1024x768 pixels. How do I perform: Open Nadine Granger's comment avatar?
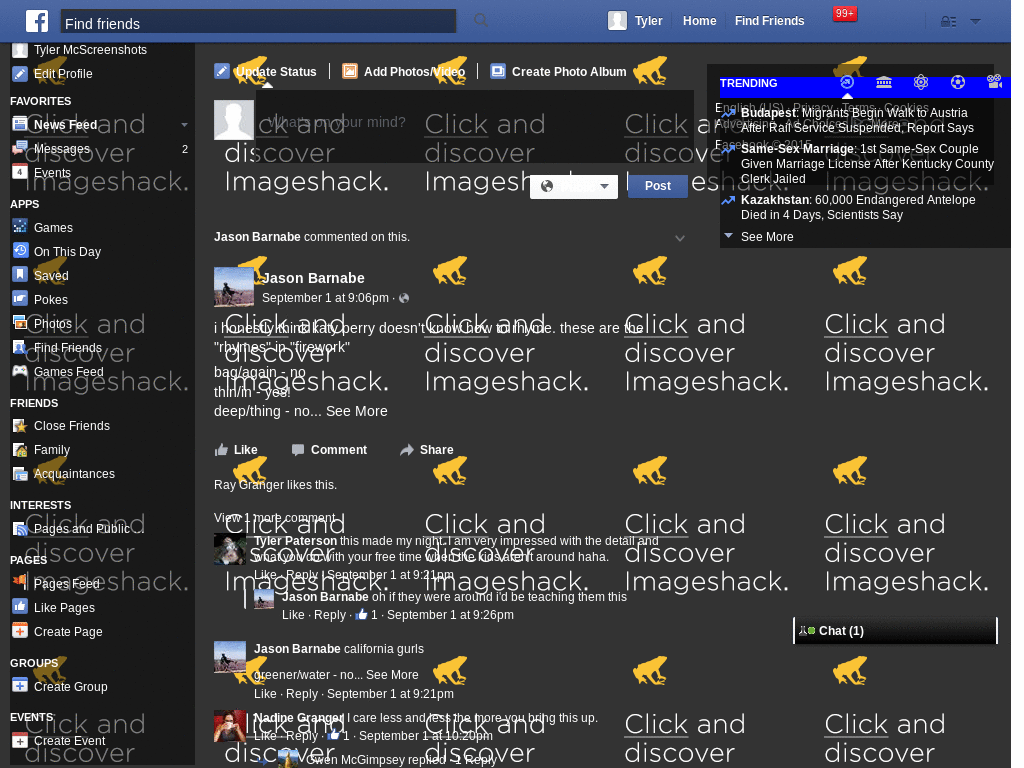(230, 726)
